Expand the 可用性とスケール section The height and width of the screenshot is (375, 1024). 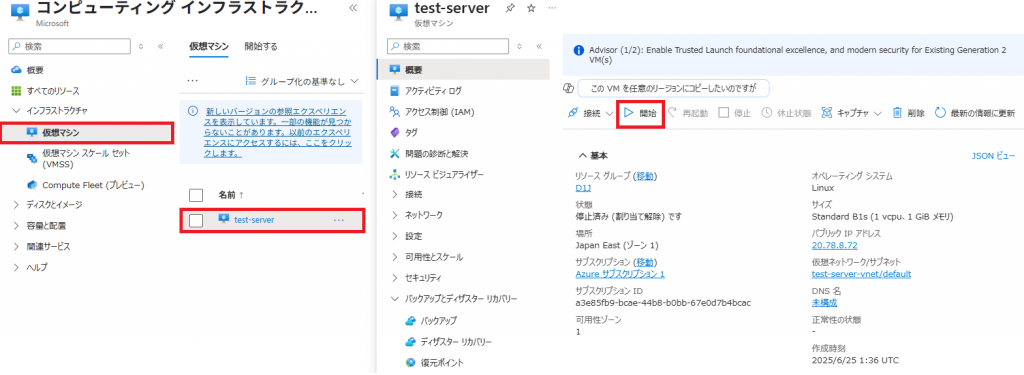pyautogui.click(x=394, y=257)
